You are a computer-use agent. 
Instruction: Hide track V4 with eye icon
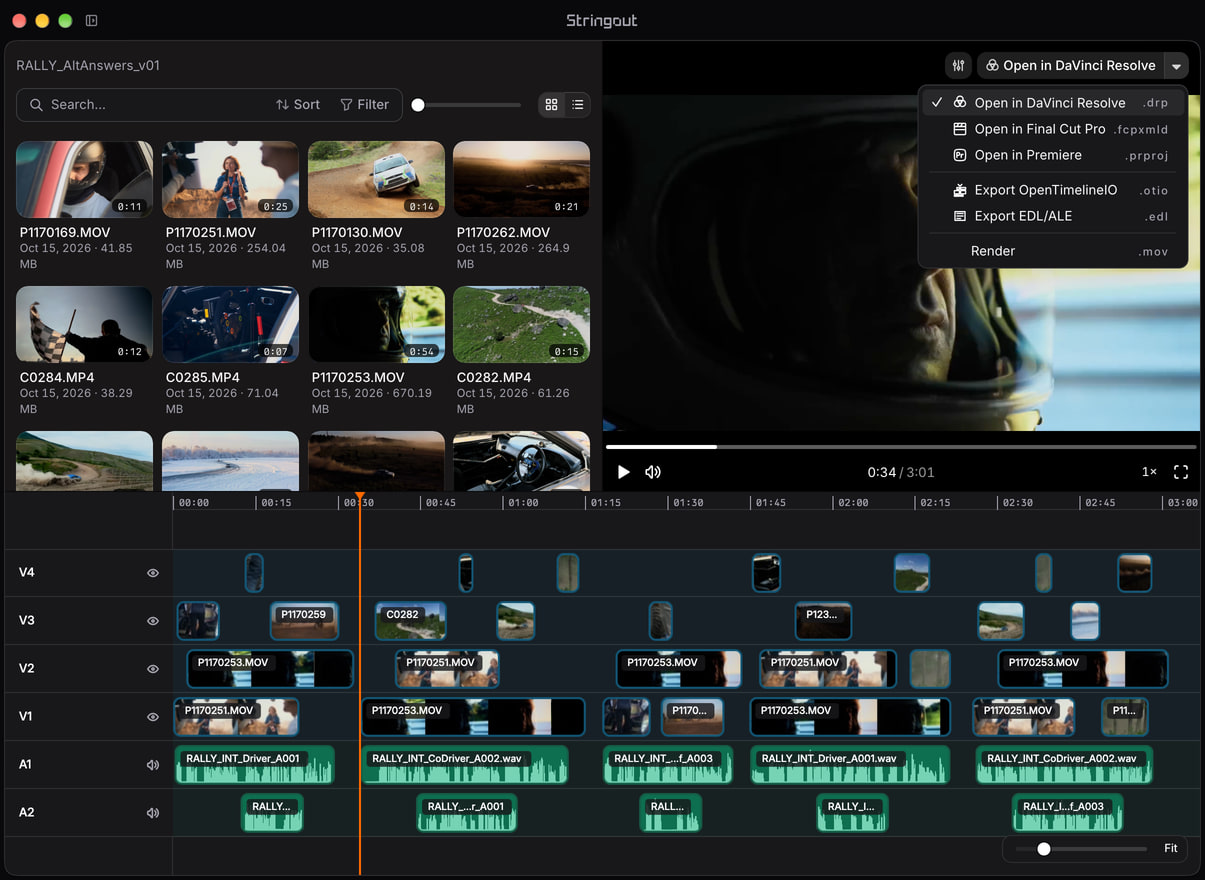tap(153, 573)
